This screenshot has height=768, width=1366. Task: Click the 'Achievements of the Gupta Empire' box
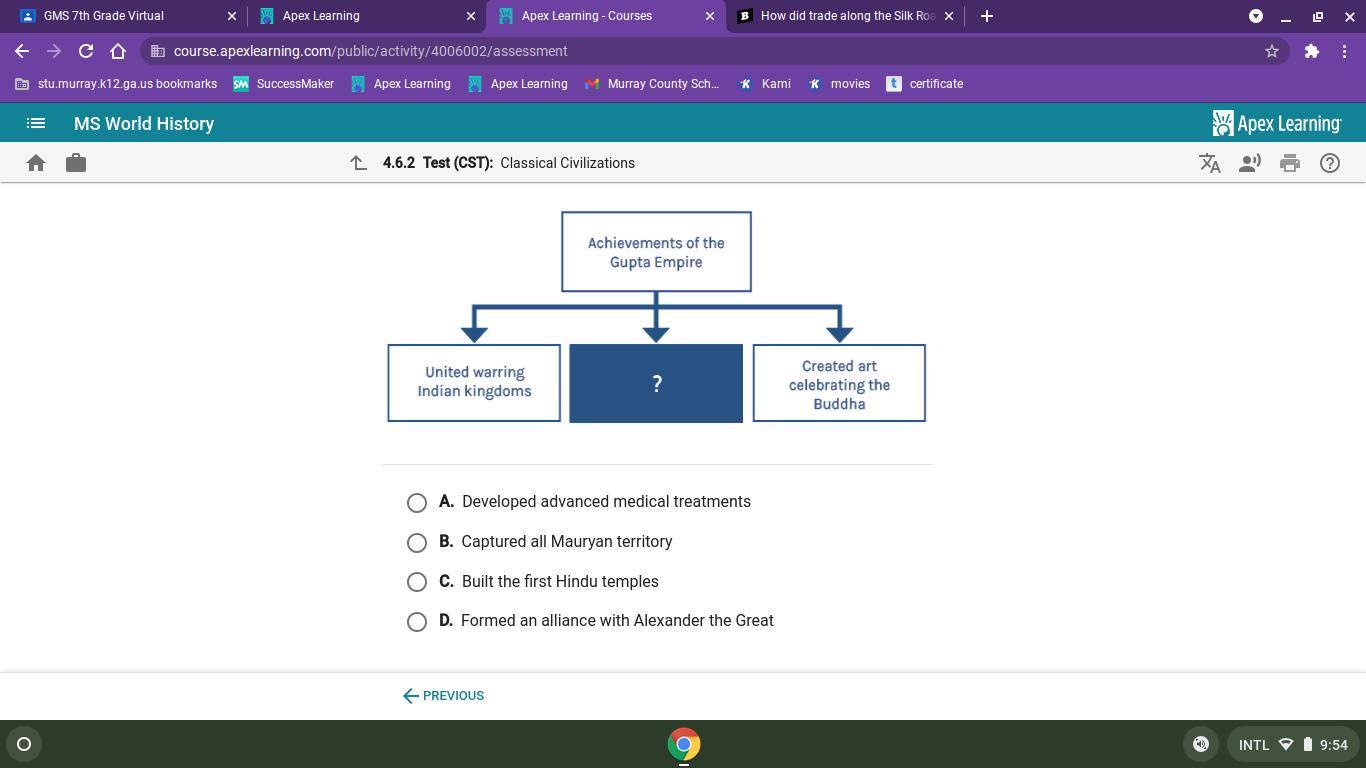coord(656,252)
